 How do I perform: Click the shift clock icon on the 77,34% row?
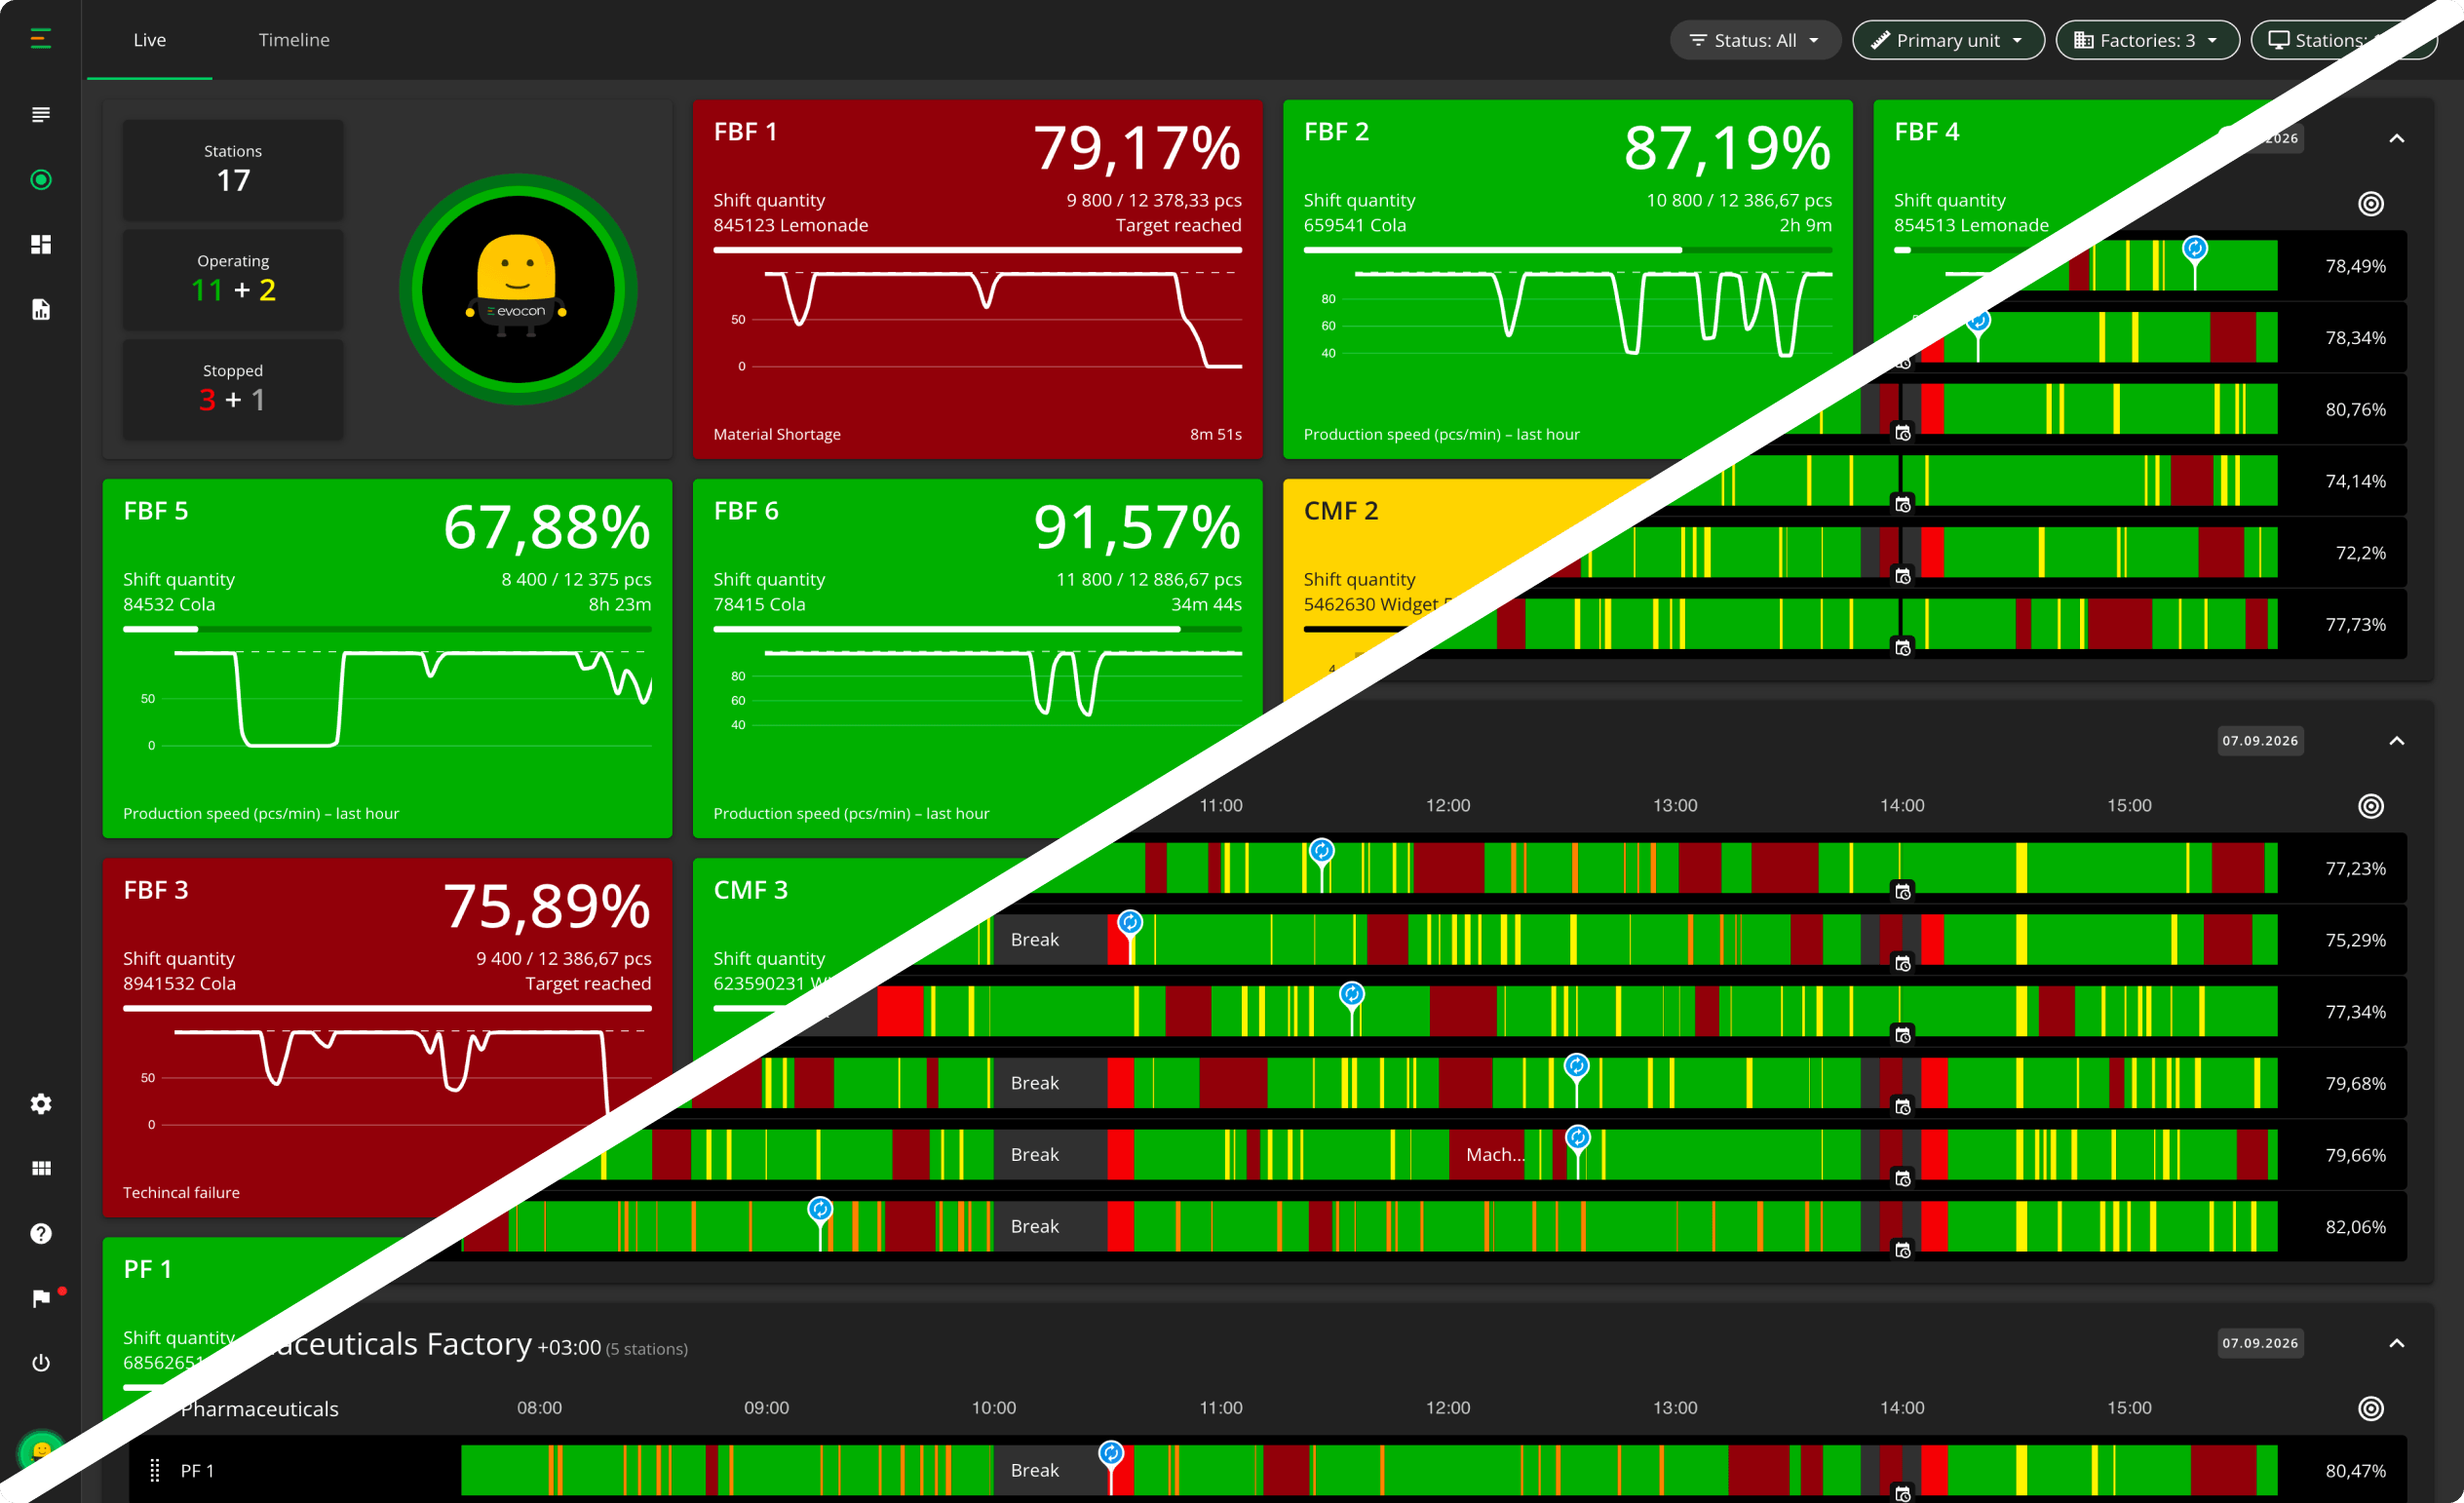(1903, 1036)
